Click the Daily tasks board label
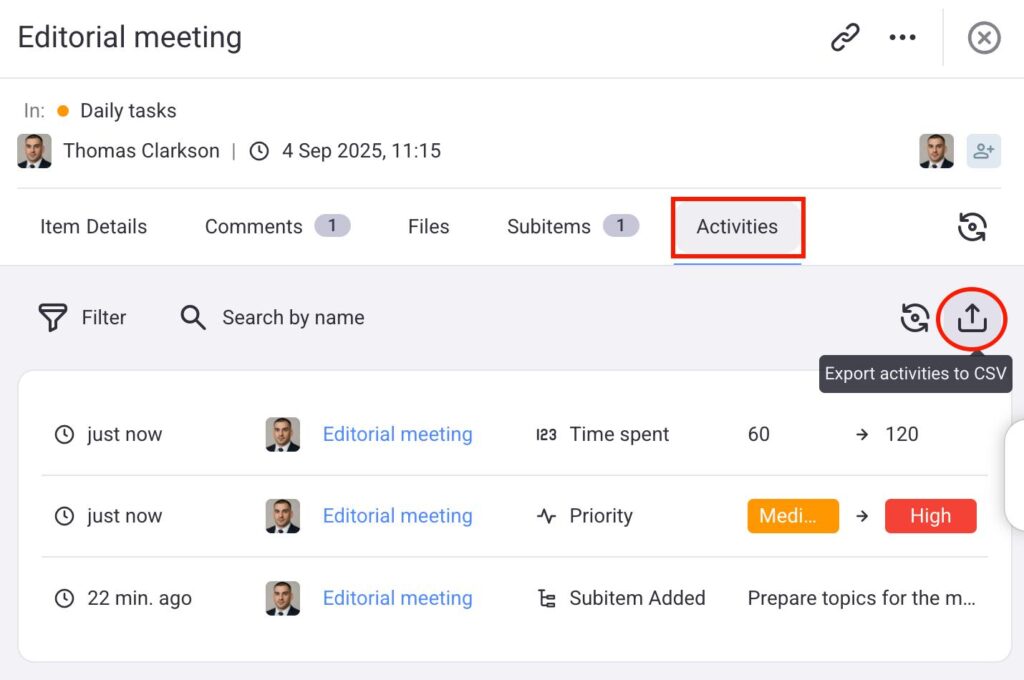 (128, 111)
